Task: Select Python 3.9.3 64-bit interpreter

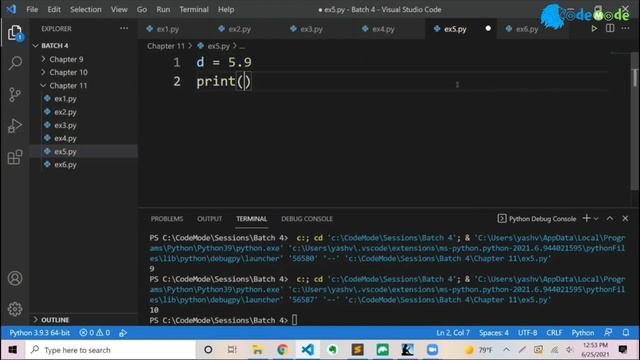Action: [40, 333]
